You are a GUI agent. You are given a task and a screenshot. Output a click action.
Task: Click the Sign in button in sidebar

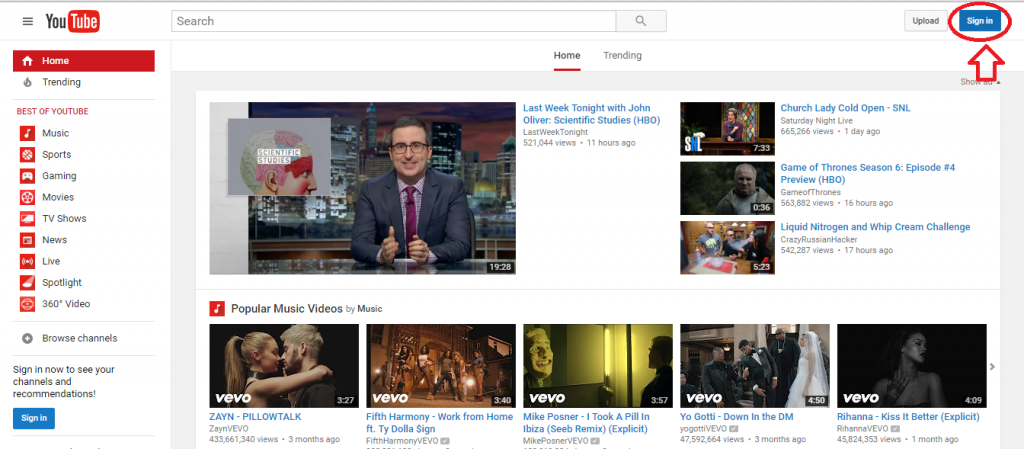34,418
